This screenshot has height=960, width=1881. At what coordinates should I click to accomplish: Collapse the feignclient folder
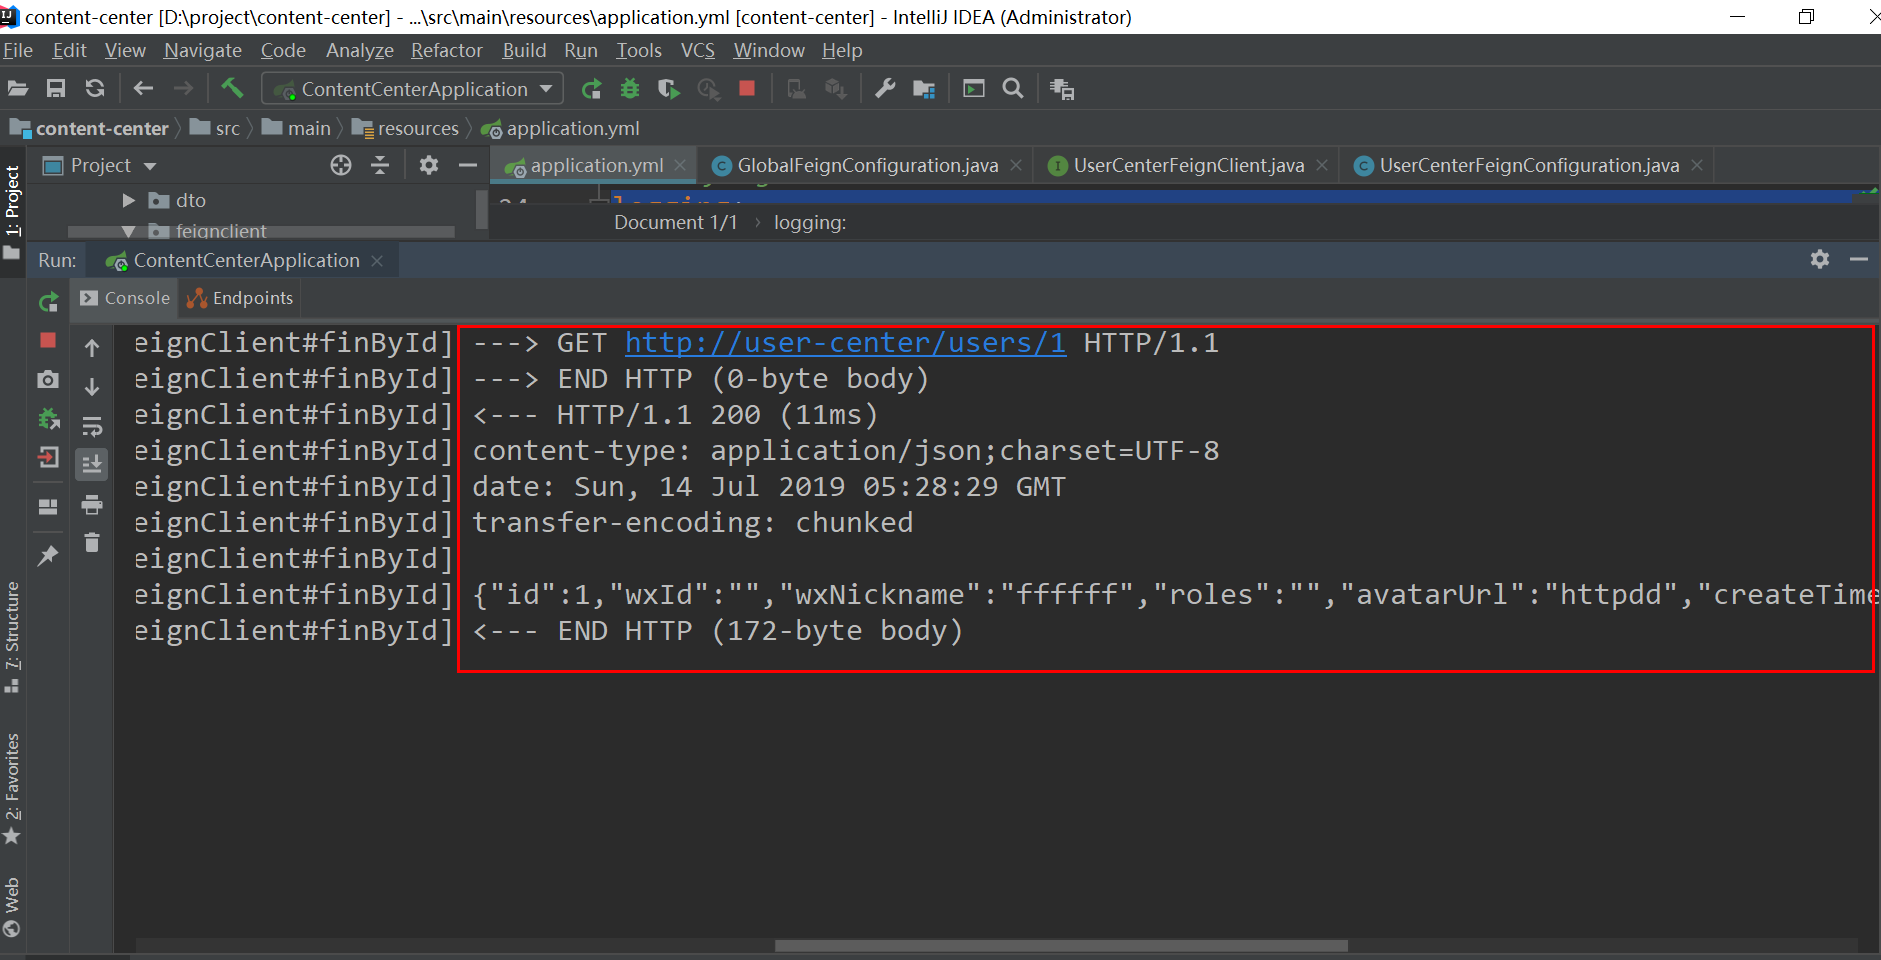click(x=128, y=231)
